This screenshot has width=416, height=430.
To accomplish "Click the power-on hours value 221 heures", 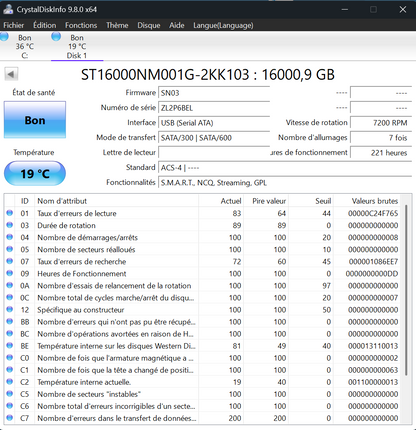I will 381,153.
